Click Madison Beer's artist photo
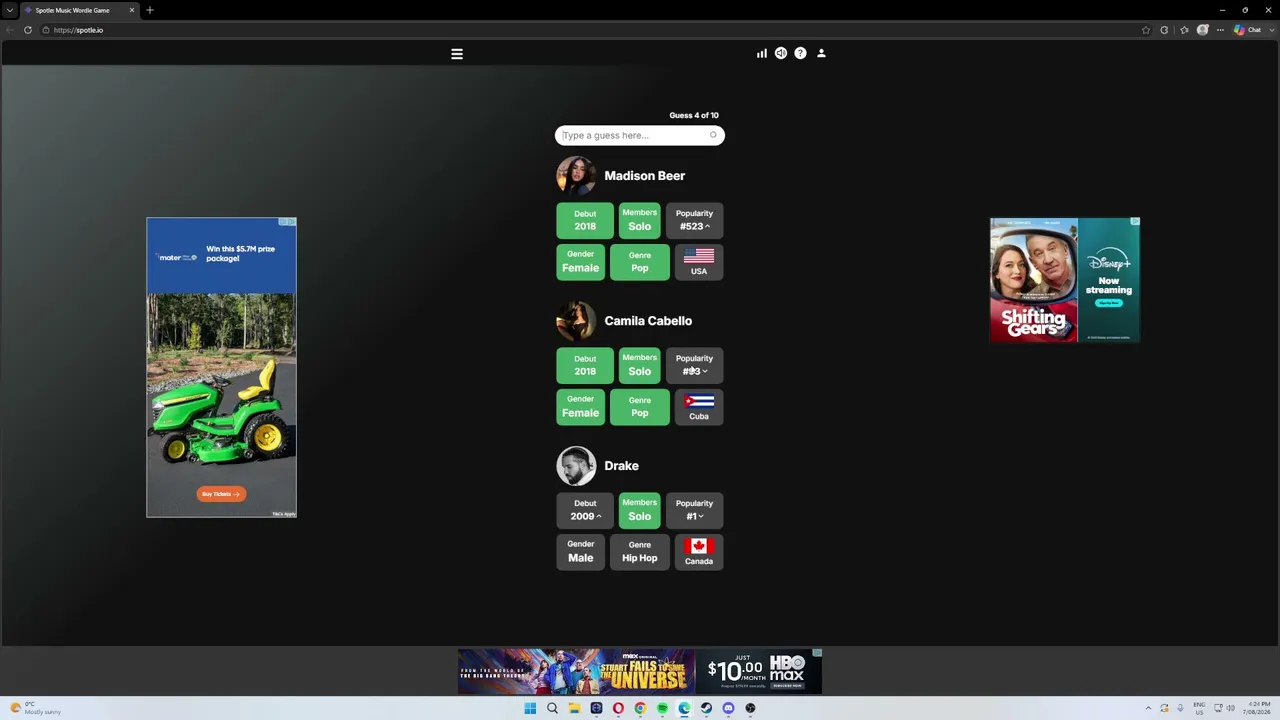1280x720 pixels. pos(576,176)
